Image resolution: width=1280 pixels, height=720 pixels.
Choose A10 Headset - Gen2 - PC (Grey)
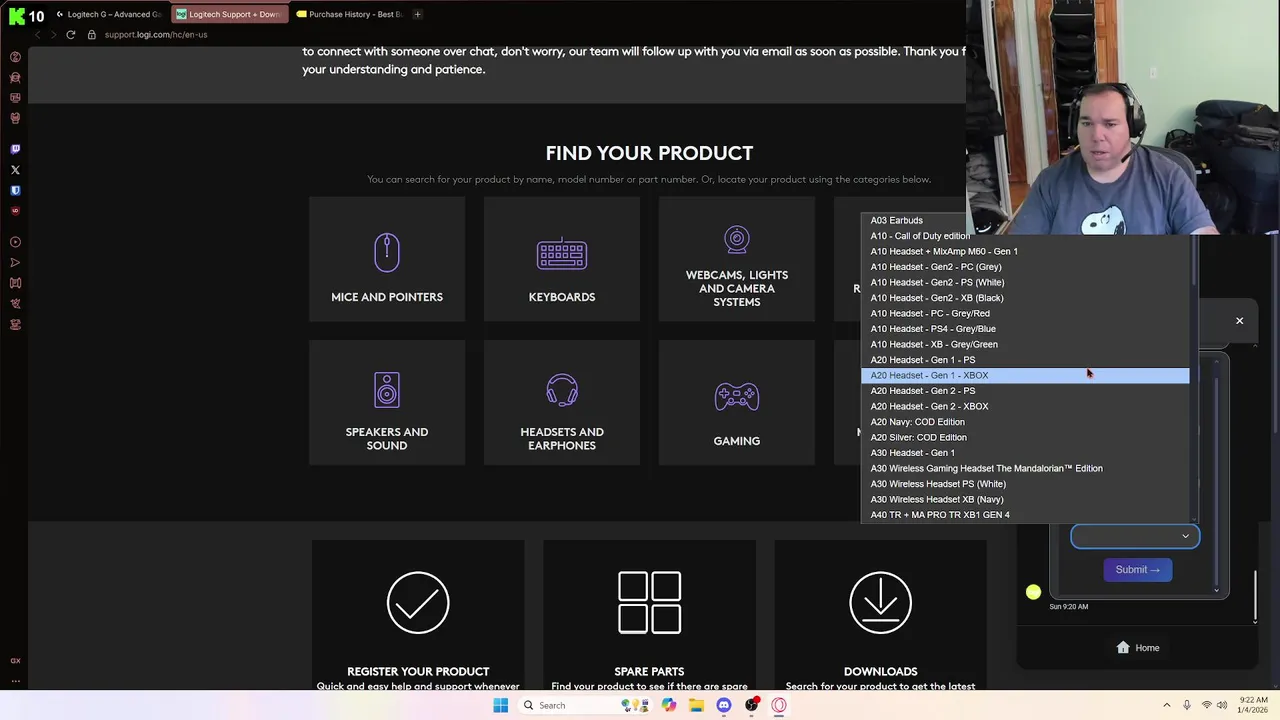click(x=1025, y=267)
